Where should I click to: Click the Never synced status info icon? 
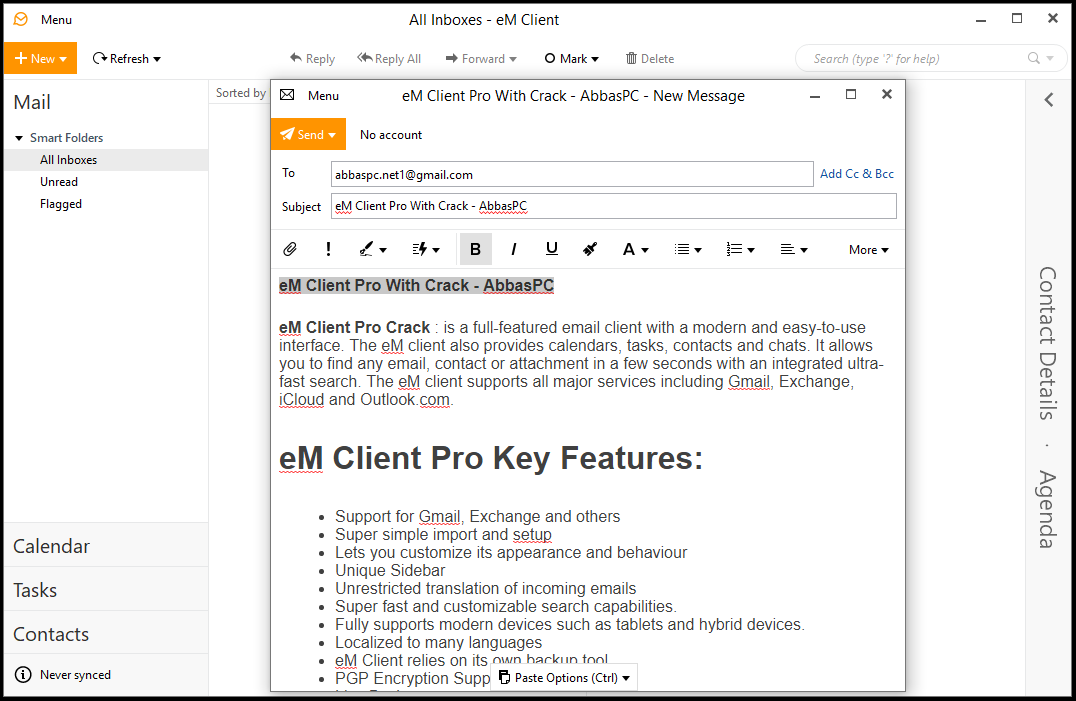click(23, 675)
